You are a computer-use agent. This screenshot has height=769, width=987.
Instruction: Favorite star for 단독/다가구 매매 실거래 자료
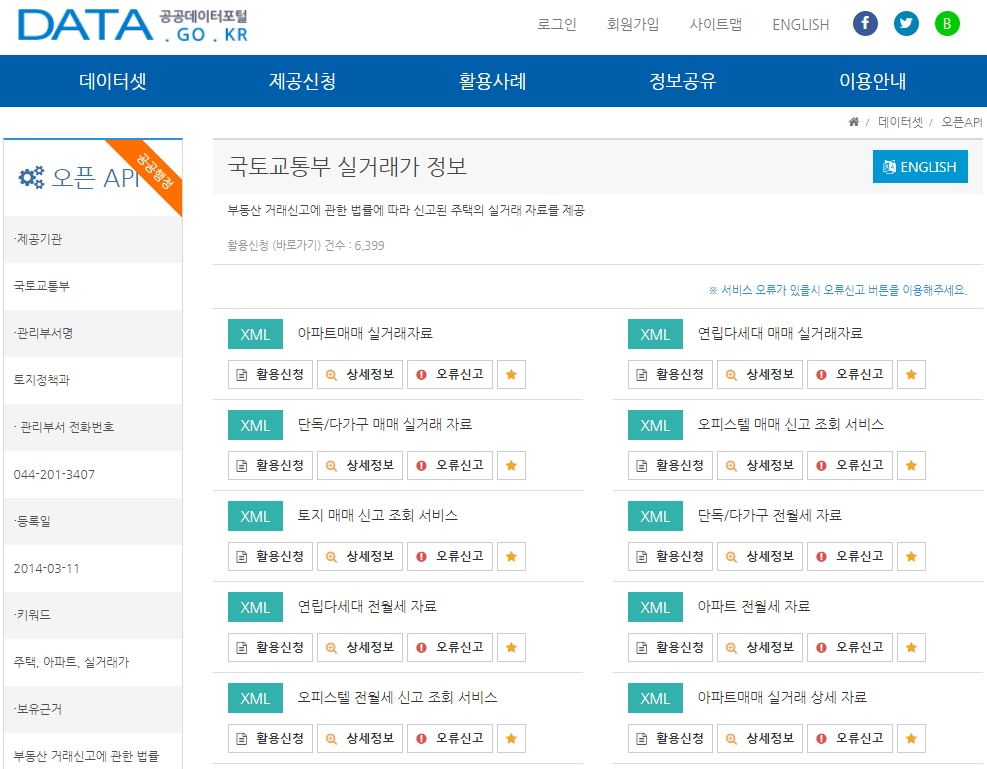point(511,466)
